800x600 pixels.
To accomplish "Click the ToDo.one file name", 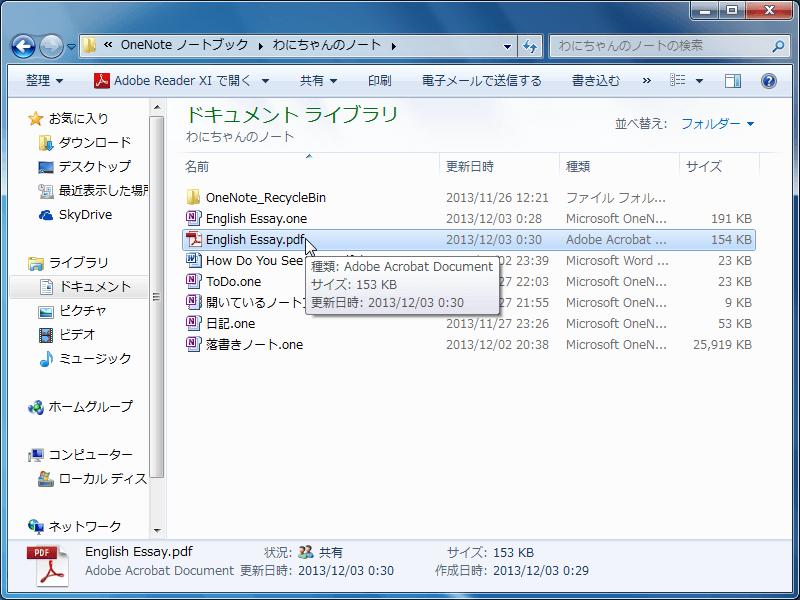I will [233, 281].
